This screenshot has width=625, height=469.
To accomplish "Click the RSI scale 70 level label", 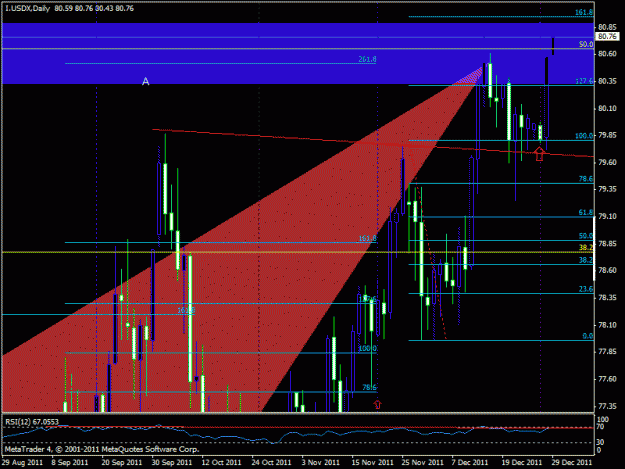I will pos(601,427).
